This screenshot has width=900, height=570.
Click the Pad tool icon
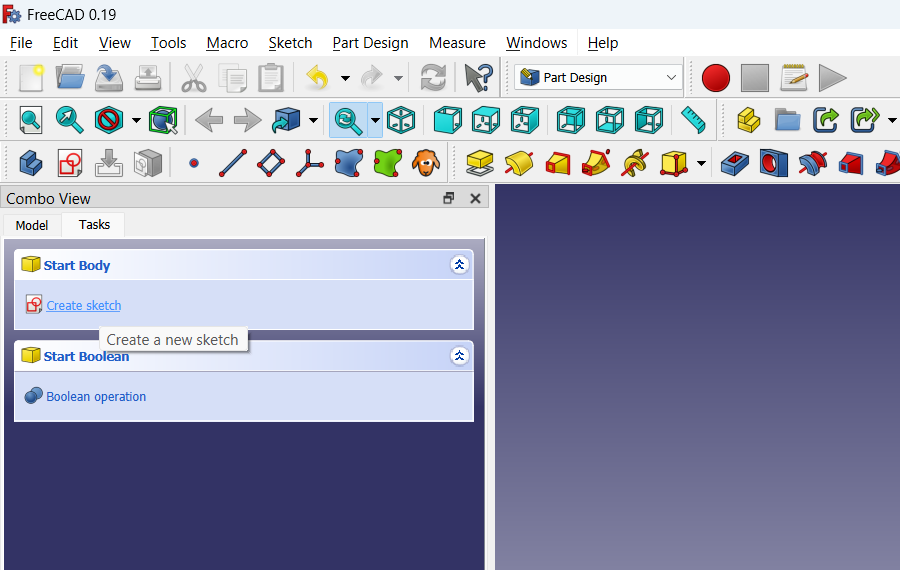[x=480, y=163]
